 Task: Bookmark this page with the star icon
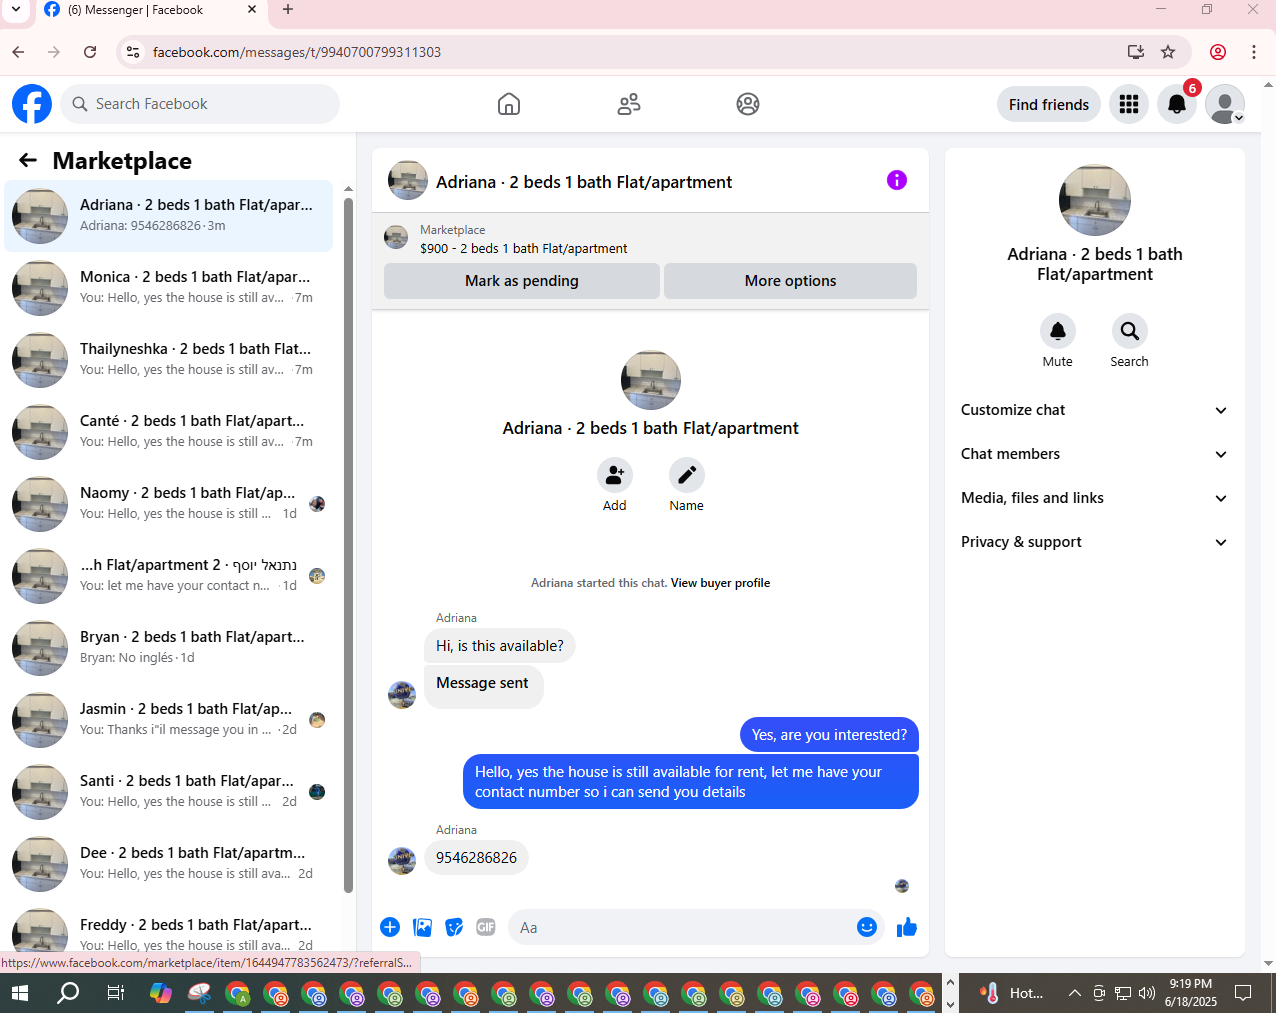1168,52
